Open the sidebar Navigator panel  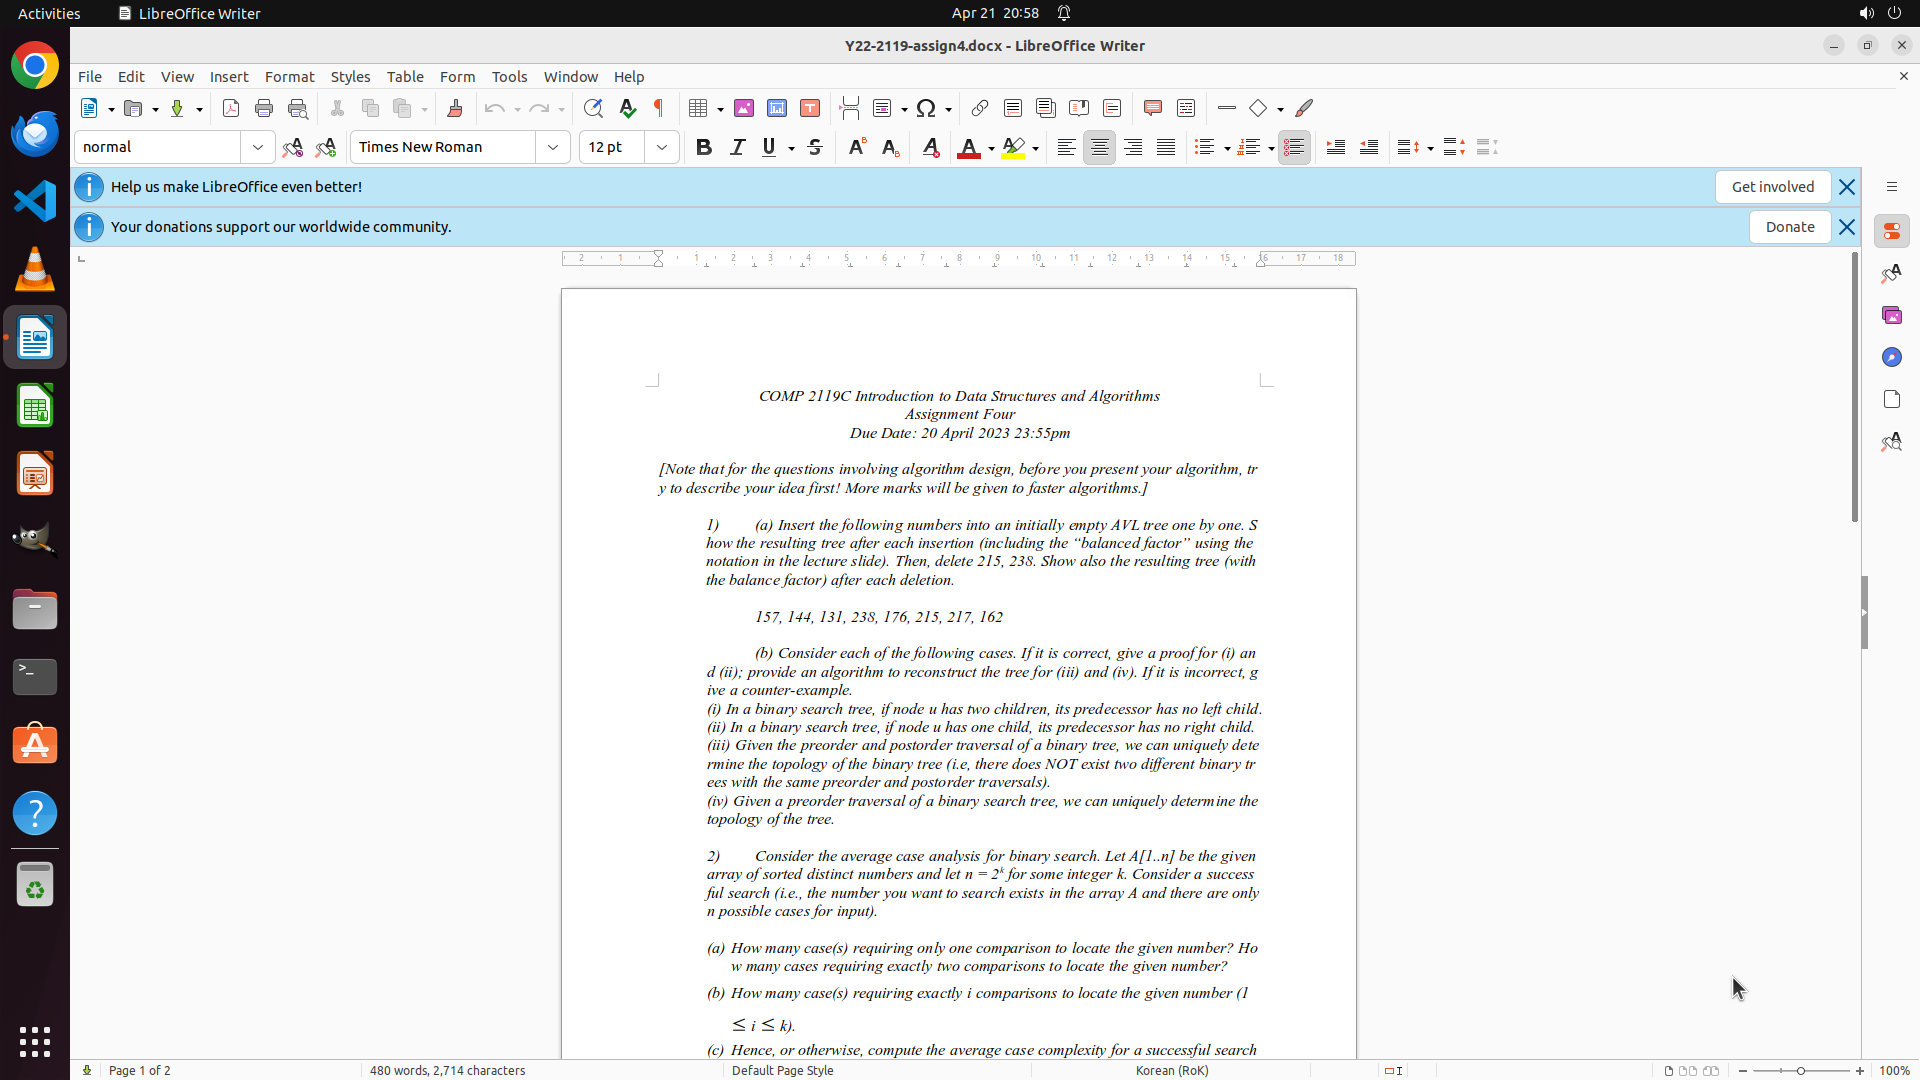tap(1891, 358)
